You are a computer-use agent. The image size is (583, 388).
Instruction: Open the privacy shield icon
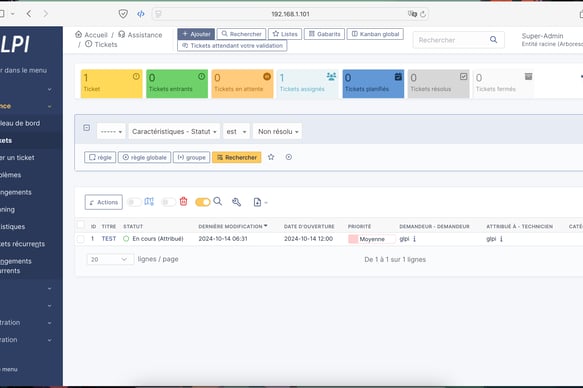tap(123, 14)
